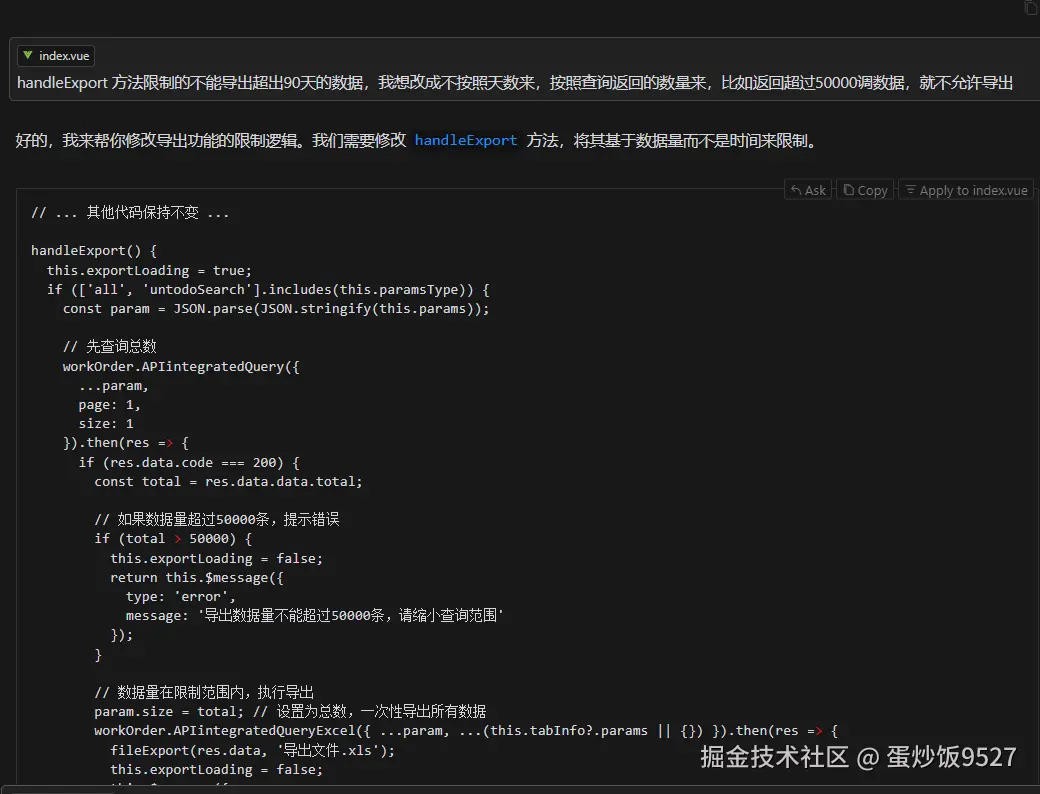
Task: Open the index.vue file chip
Action: pos(56,56)
